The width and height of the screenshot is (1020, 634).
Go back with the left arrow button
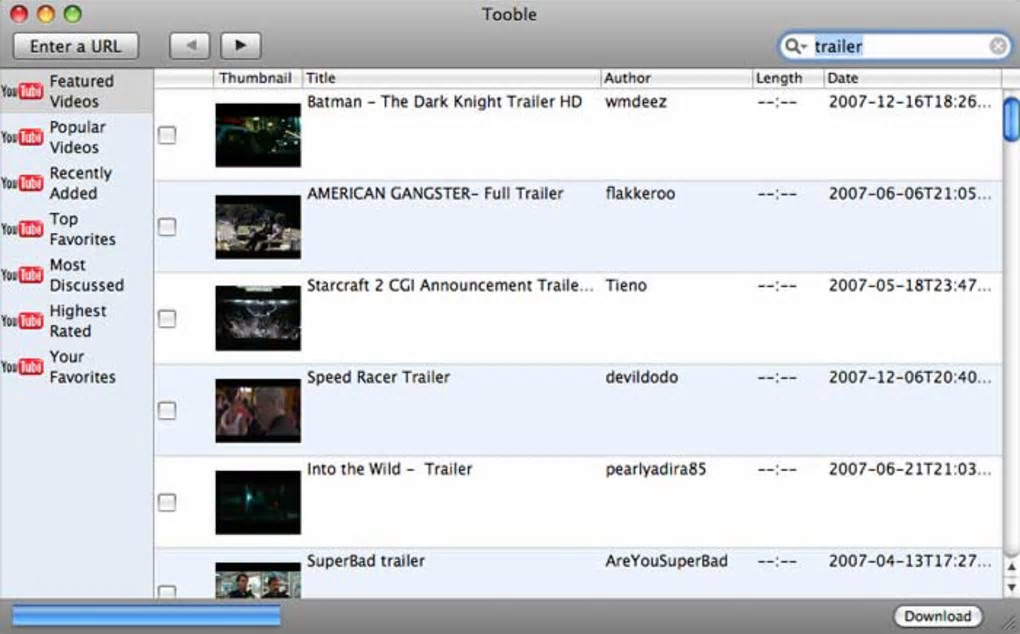point(190,46)
